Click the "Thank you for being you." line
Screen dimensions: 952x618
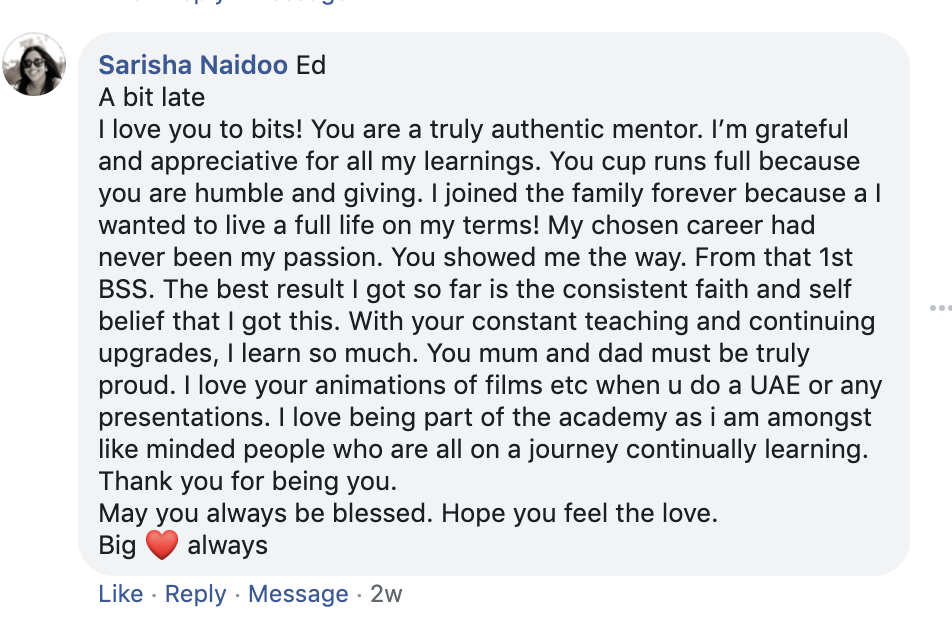(248, 482)
